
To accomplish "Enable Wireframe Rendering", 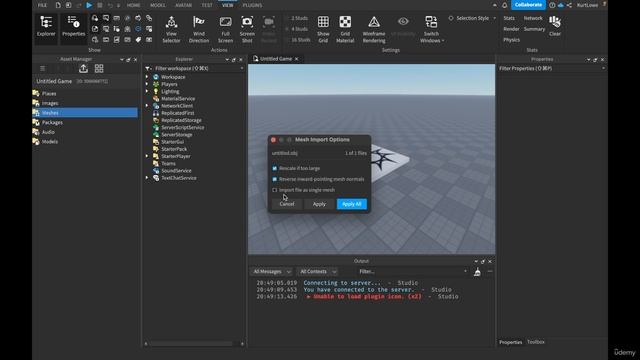I will [x=374, y=29].
